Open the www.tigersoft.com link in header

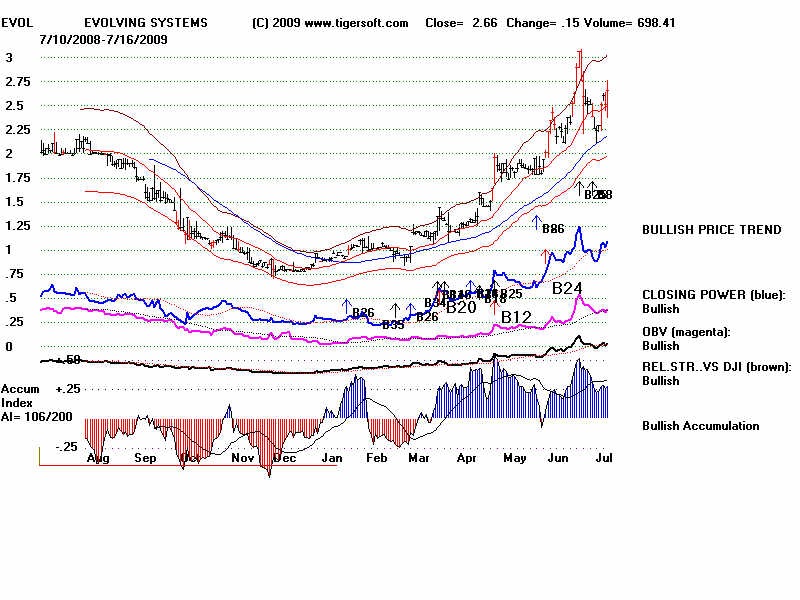click(x=354, y=23)
